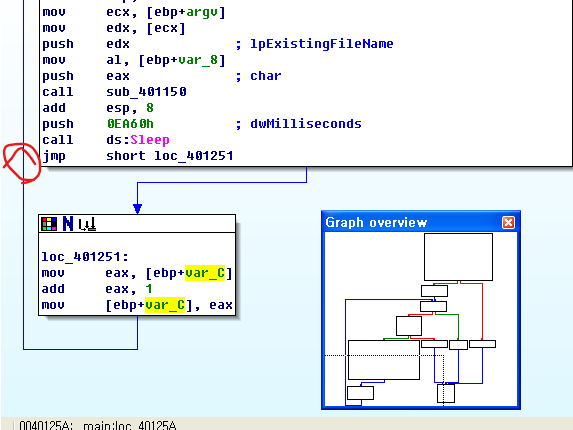Click the blue arrowhead entering loc_401251 node
Screen dimensions: 573x430
(x=137, y=209)
